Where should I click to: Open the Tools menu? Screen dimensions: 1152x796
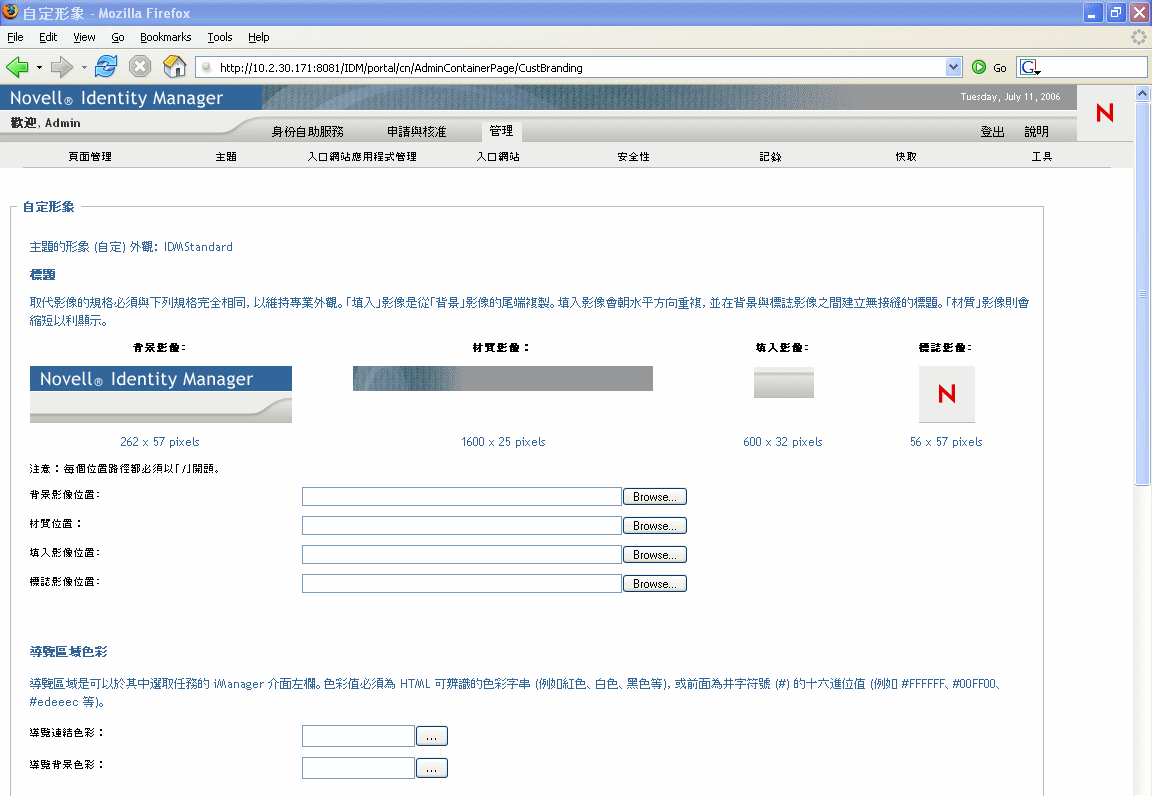click(220, 37)
